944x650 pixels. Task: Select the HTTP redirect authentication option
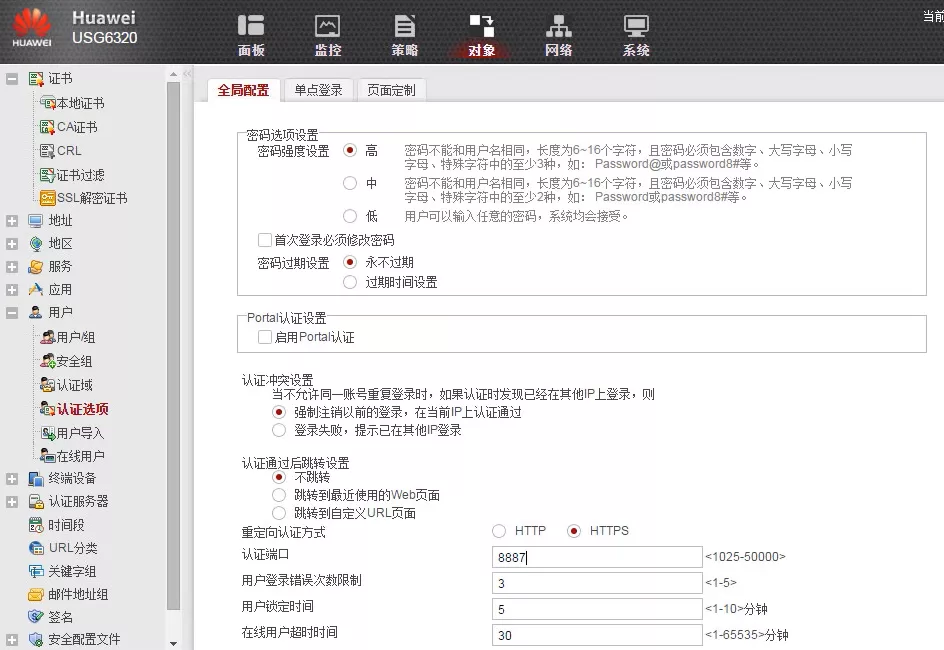coord(500,531)
